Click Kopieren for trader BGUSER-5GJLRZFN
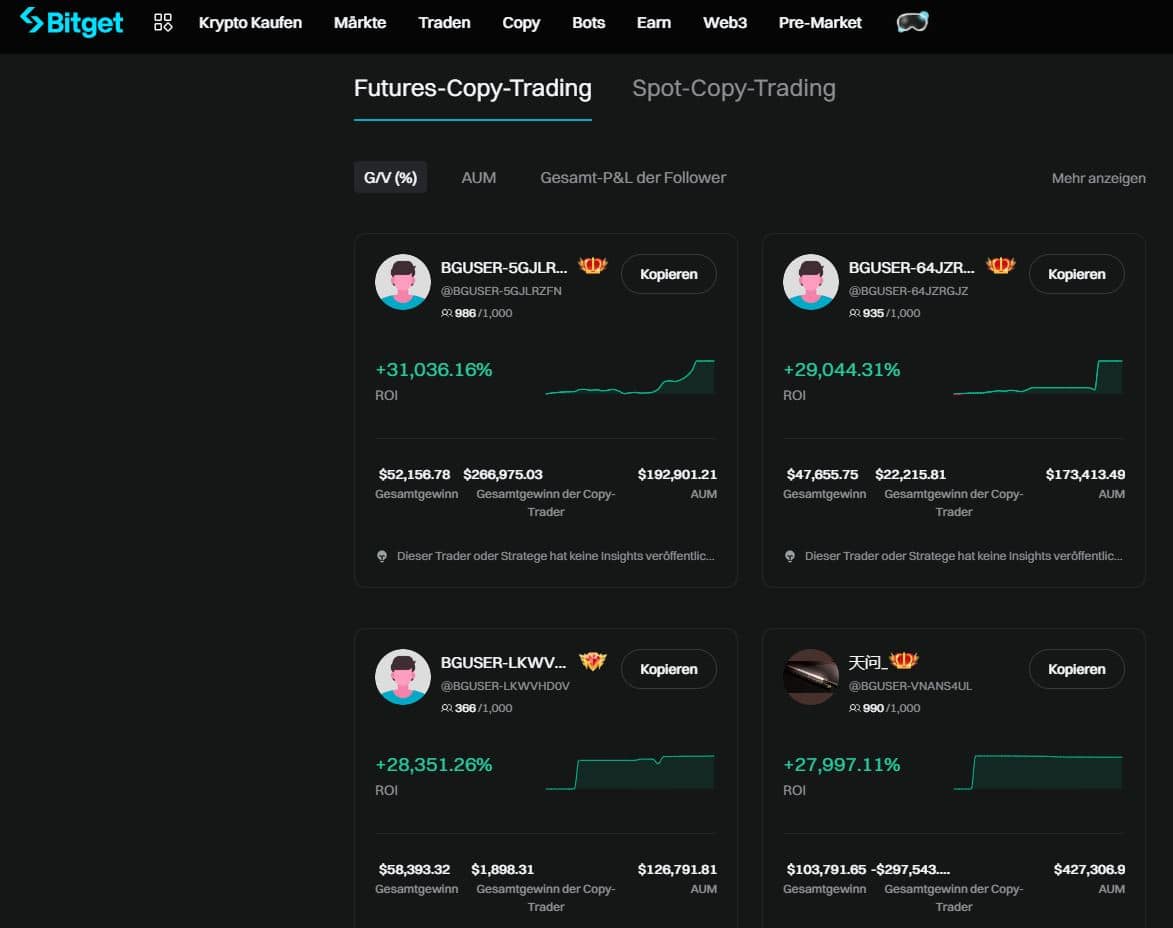 point(668,274)
